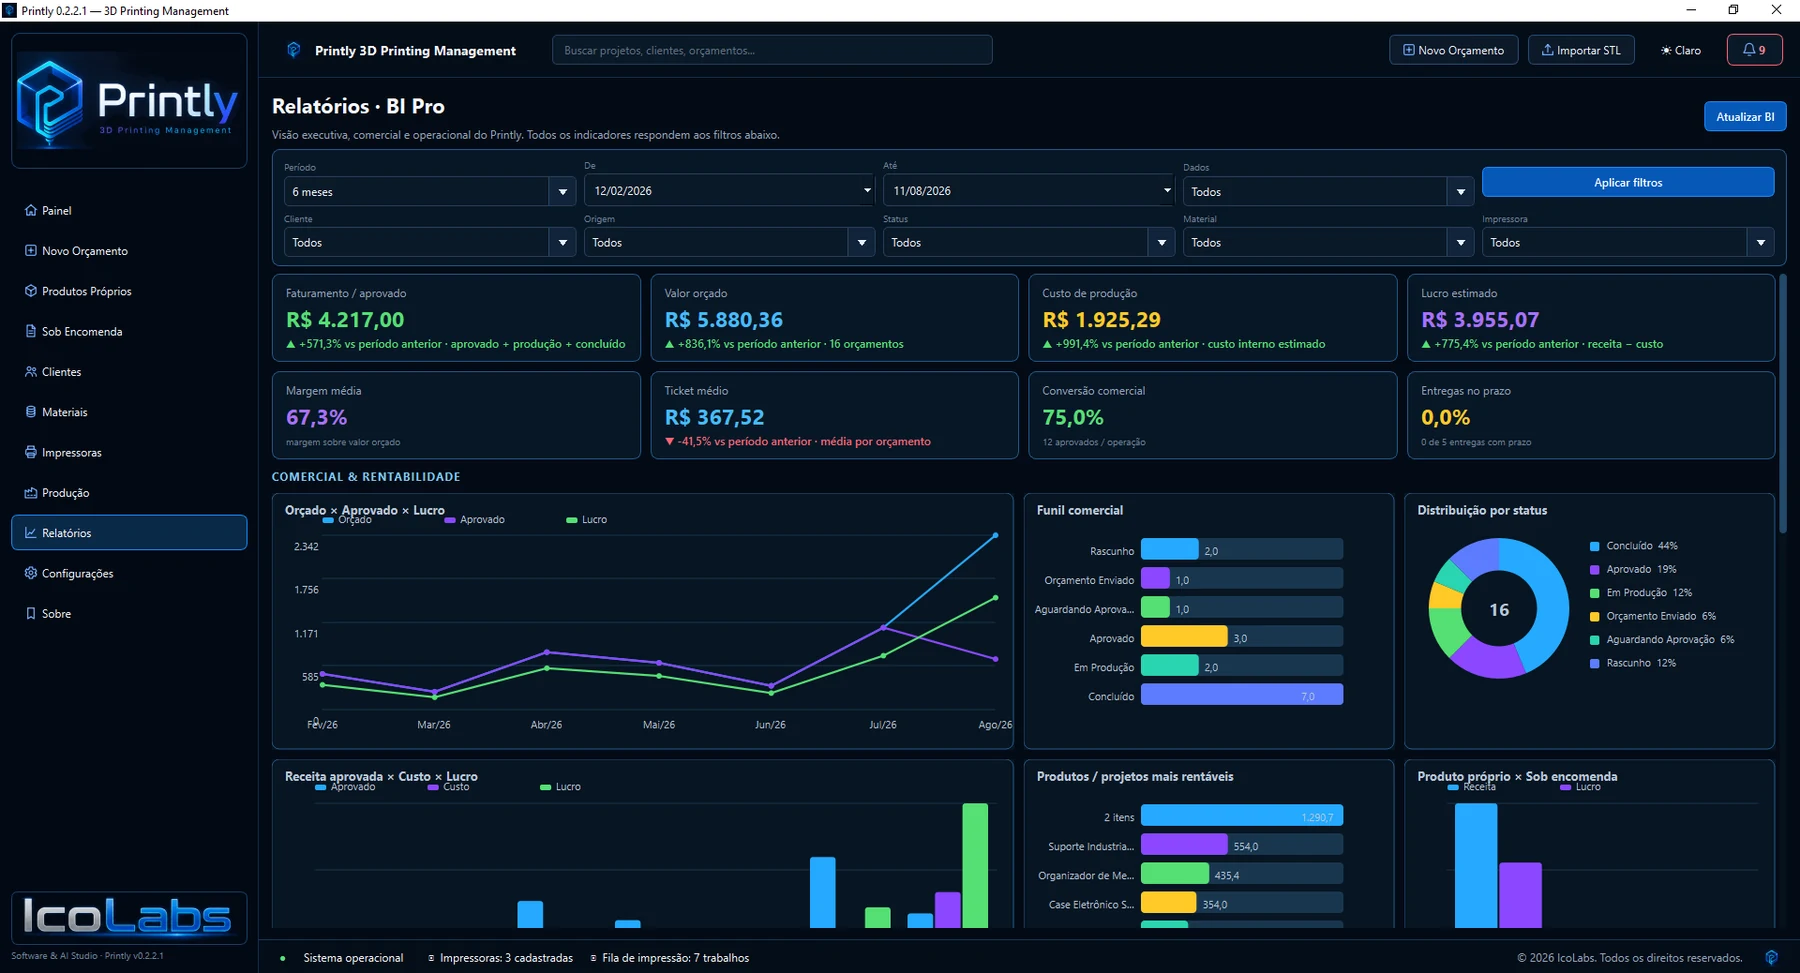The width and height of the screenshot is (1800, 973).
Task: Expand the Cliente filter dropdown
Action: coord(429,242)
